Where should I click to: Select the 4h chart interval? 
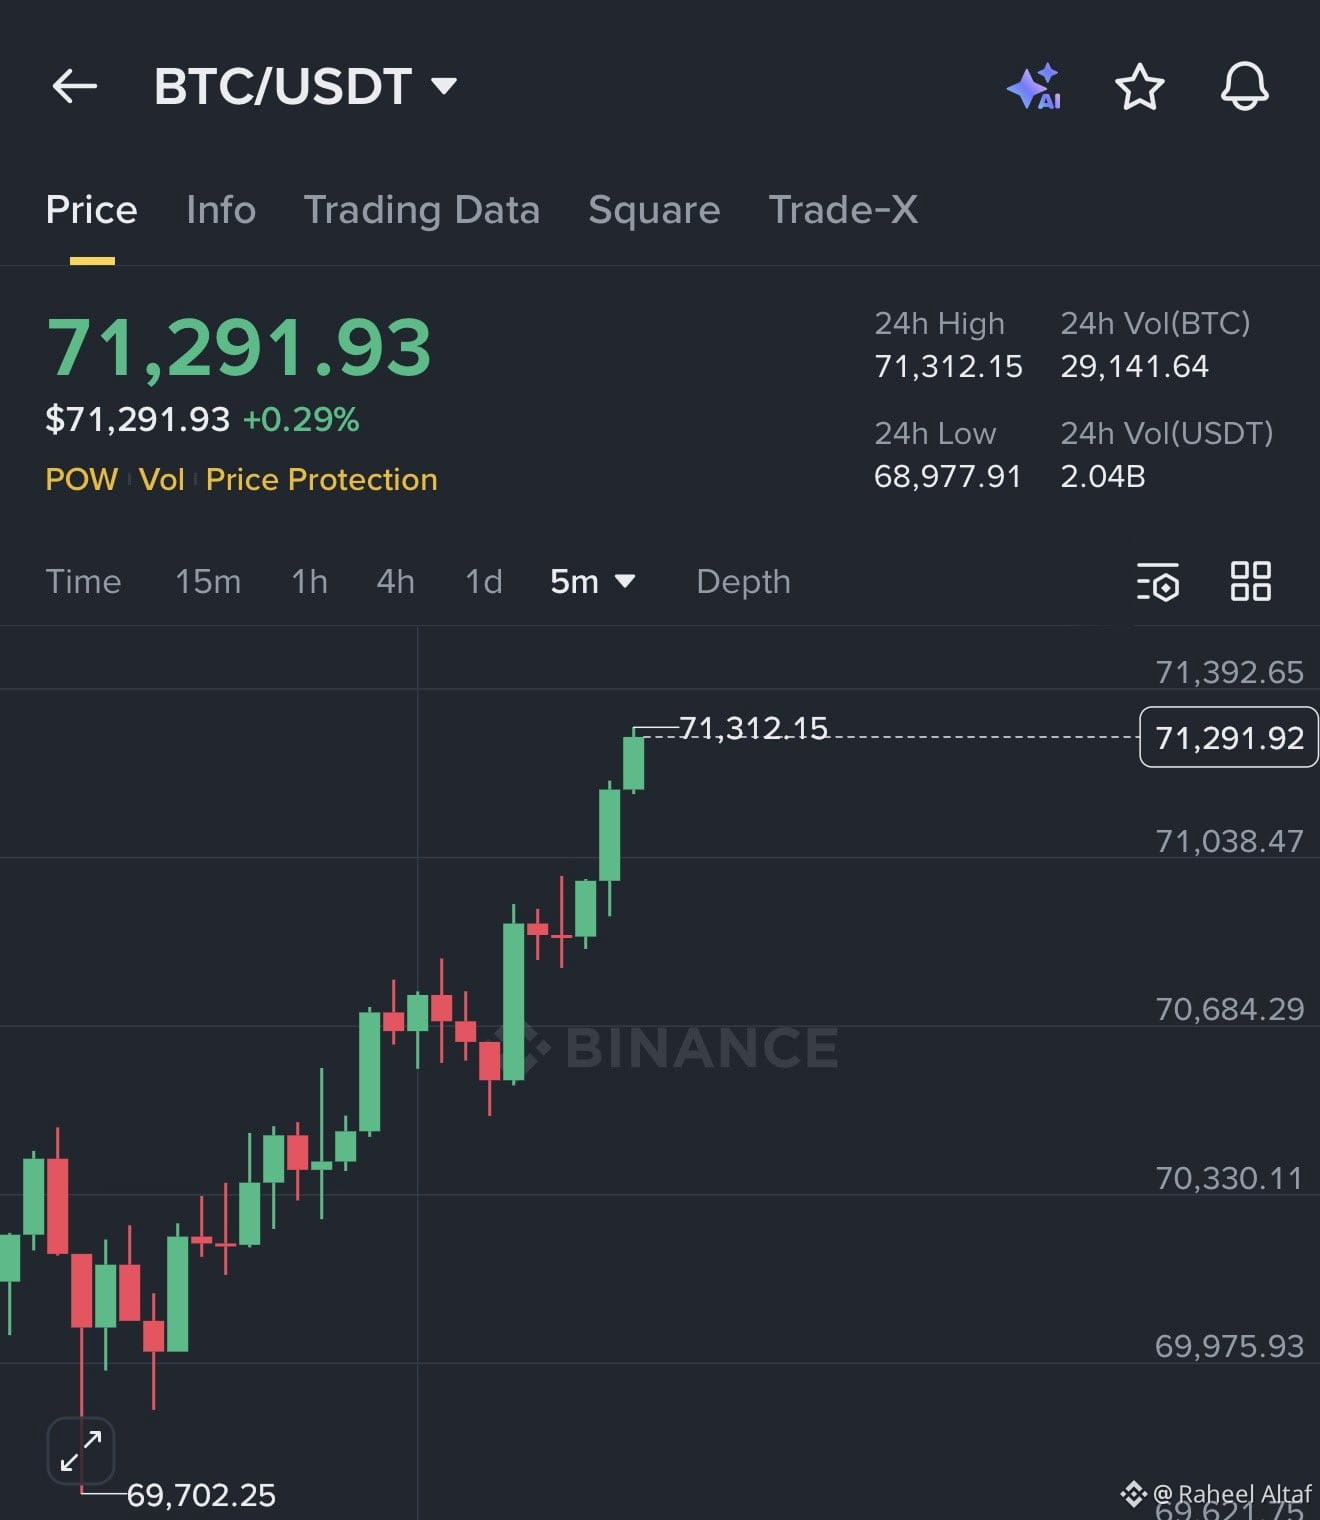coord(395,581)
